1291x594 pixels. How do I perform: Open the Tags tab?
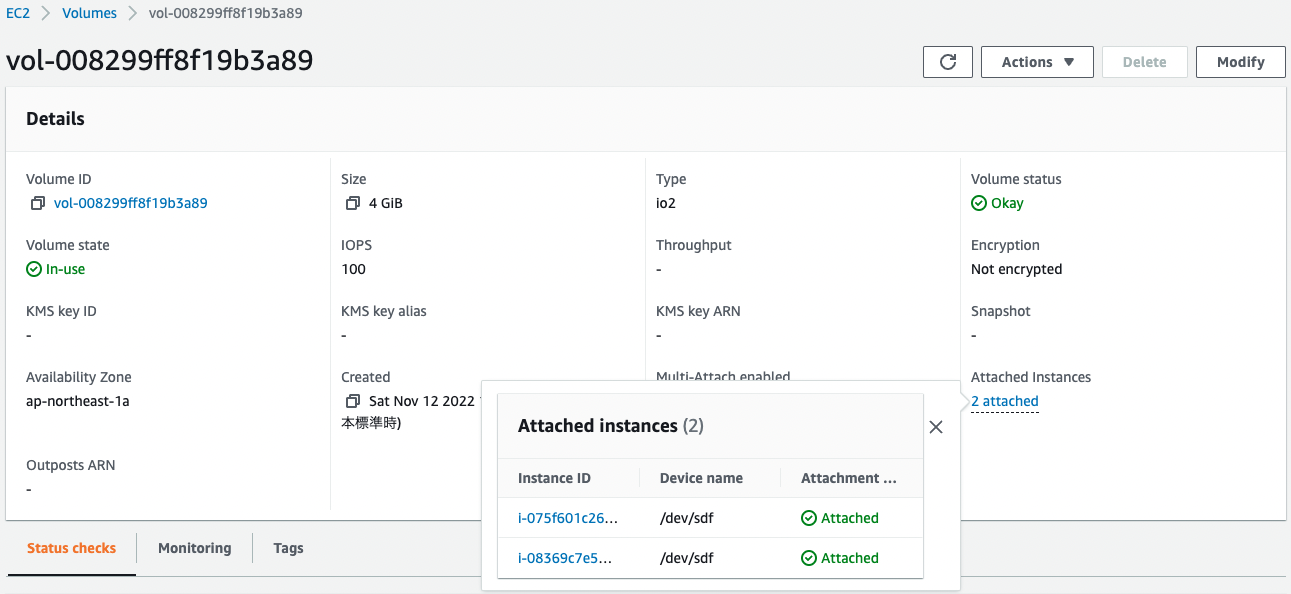click(288, 548)
